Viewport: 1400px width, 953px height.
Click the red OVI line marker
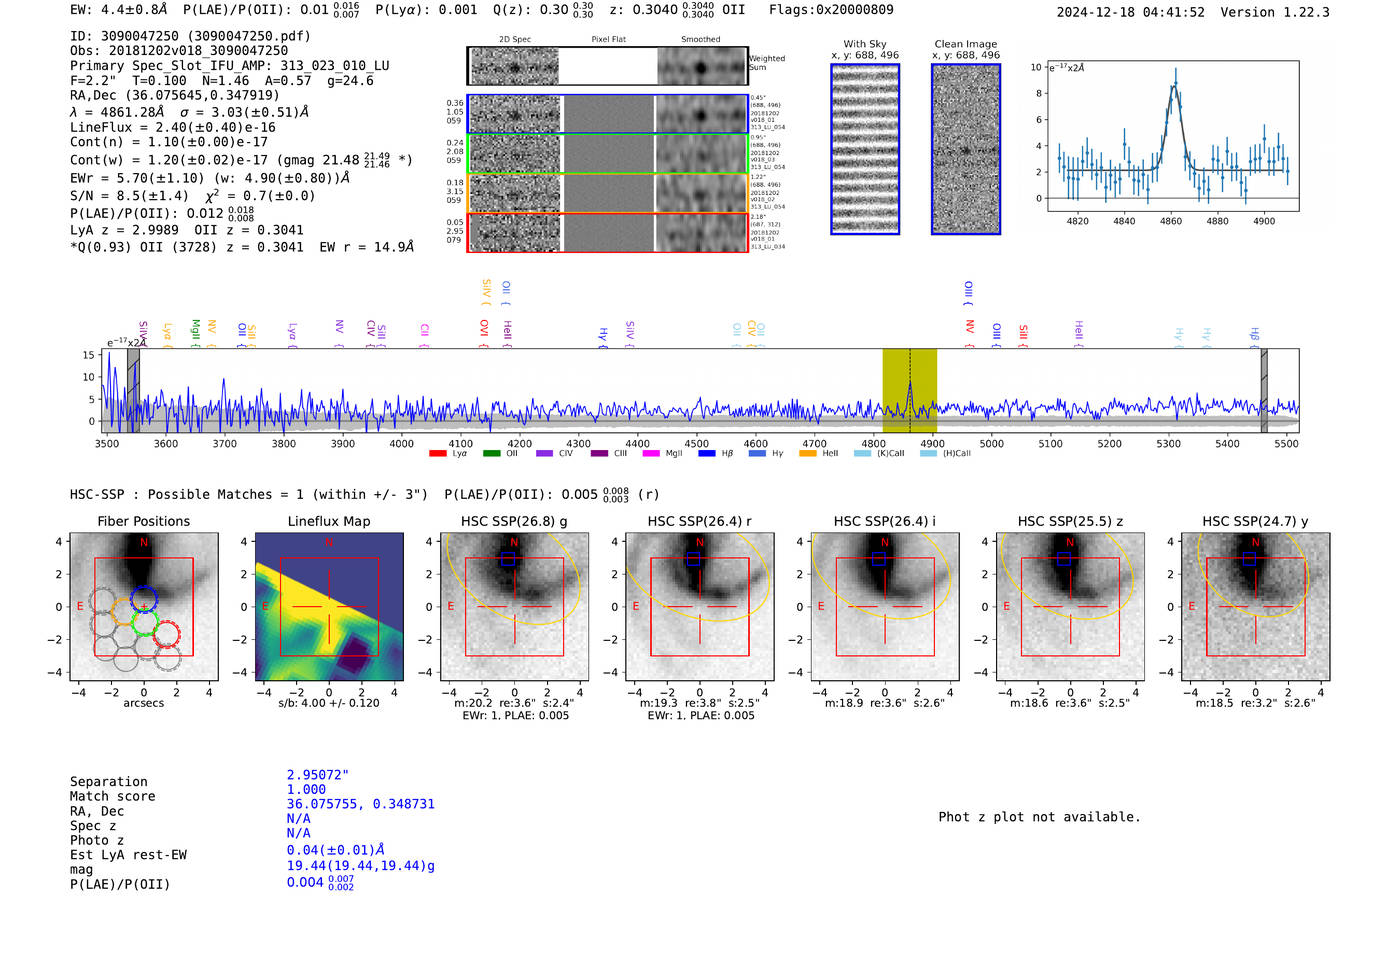click(484, 332)
